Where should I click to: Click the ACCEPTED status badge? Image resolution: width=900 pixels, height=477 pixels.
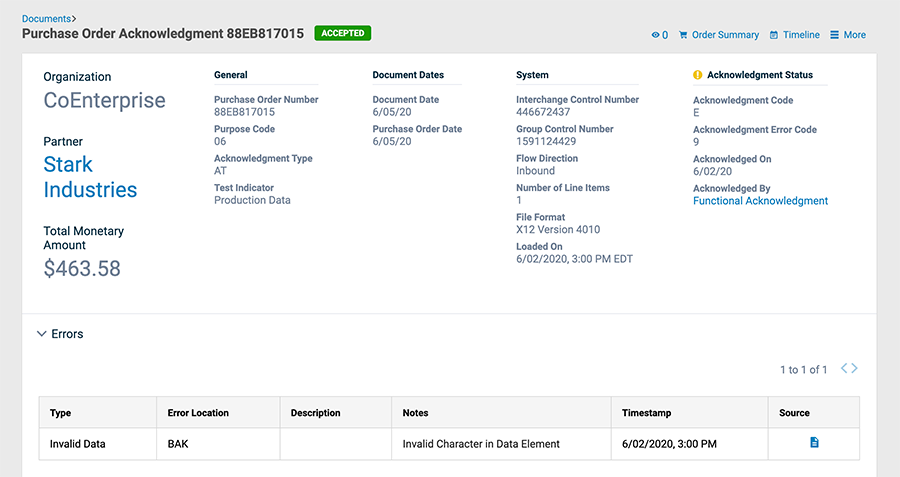coord(343,33)
